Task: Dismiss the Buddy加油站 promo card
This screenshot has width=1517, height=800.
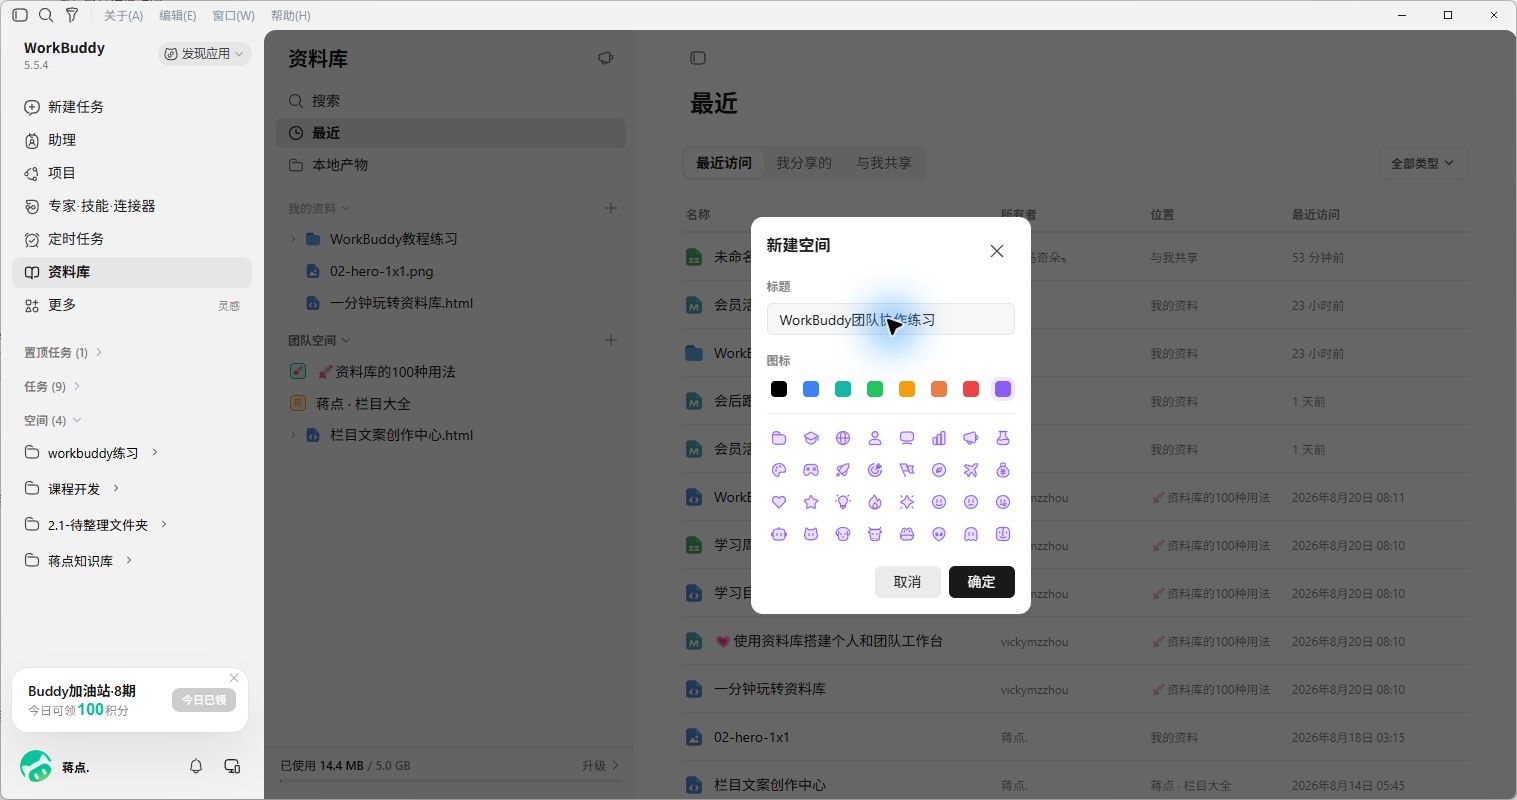Action: (234, 678)
